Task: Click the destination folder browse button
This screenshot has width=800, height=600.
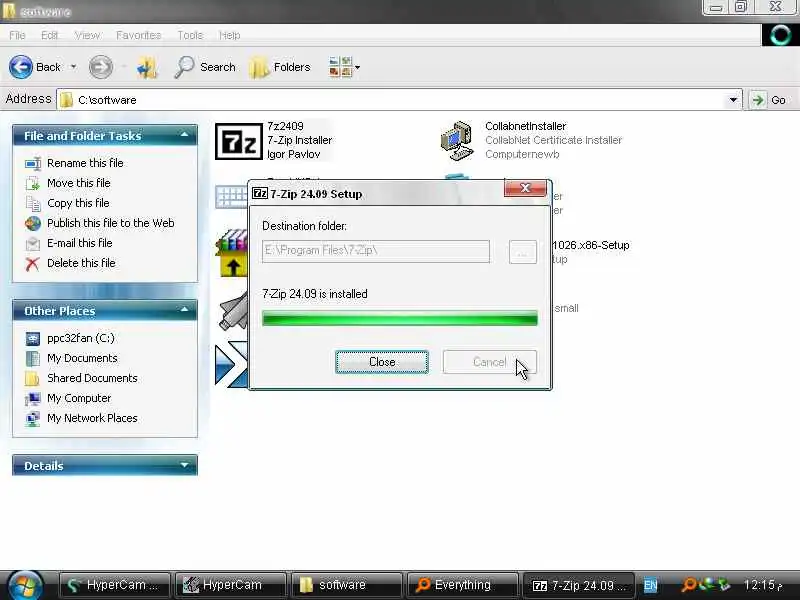Action: [522, 252]
